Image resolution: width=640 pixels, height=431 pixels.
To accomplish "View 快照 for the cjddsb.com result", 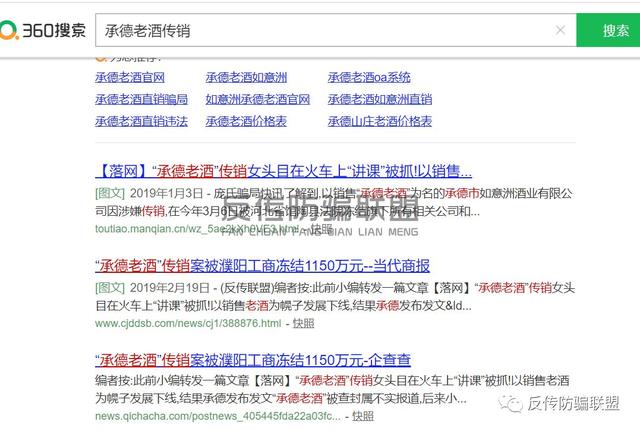I will (303, 323).
